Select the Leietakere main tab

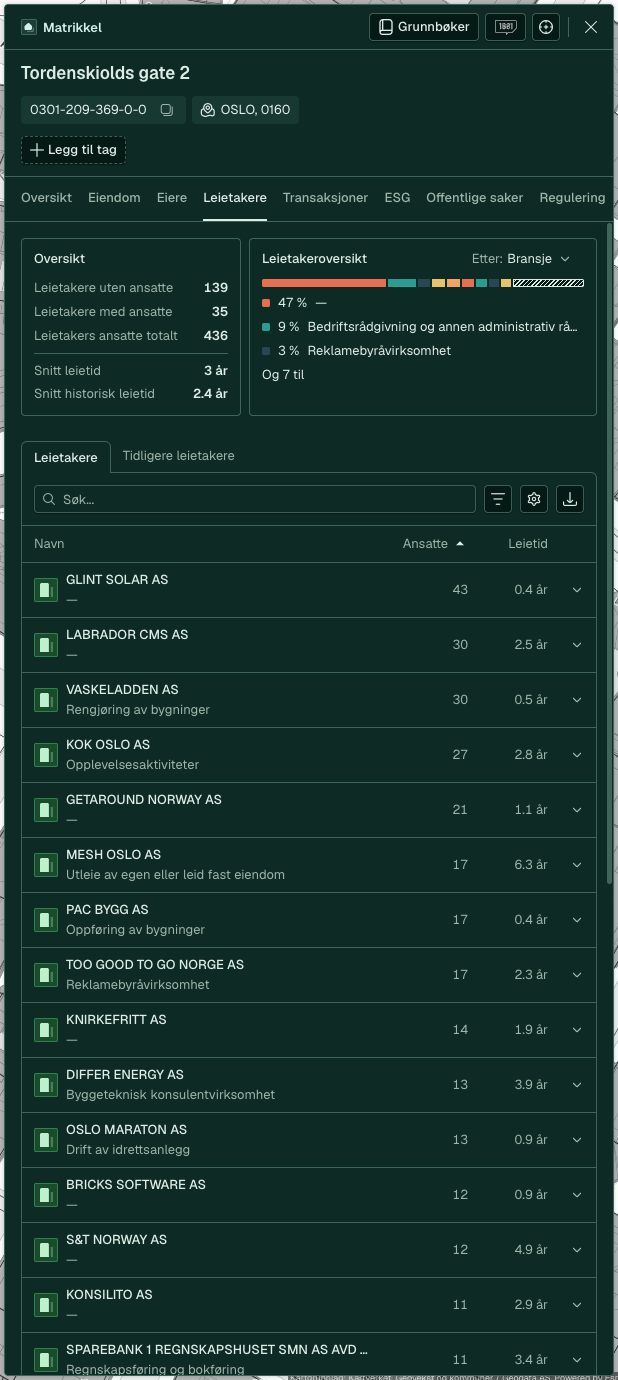click(235, 198)
